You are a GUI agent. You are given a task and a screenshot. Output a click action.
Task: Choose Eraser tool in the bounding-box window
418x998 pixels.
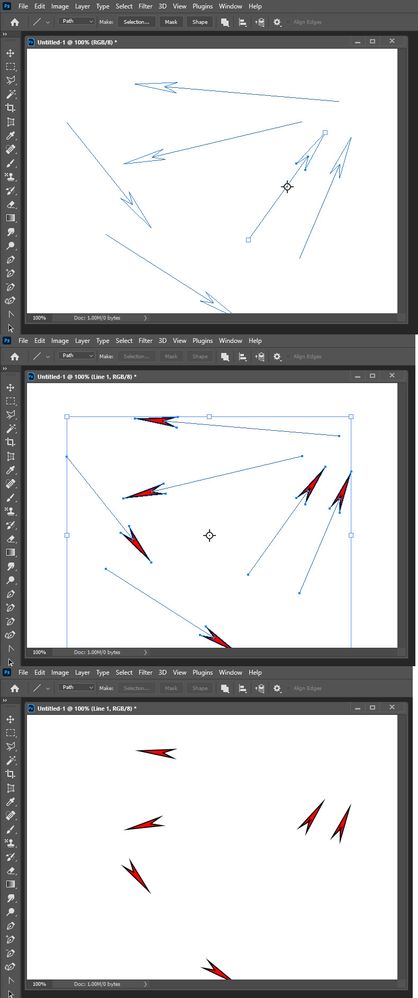(10, 539)
